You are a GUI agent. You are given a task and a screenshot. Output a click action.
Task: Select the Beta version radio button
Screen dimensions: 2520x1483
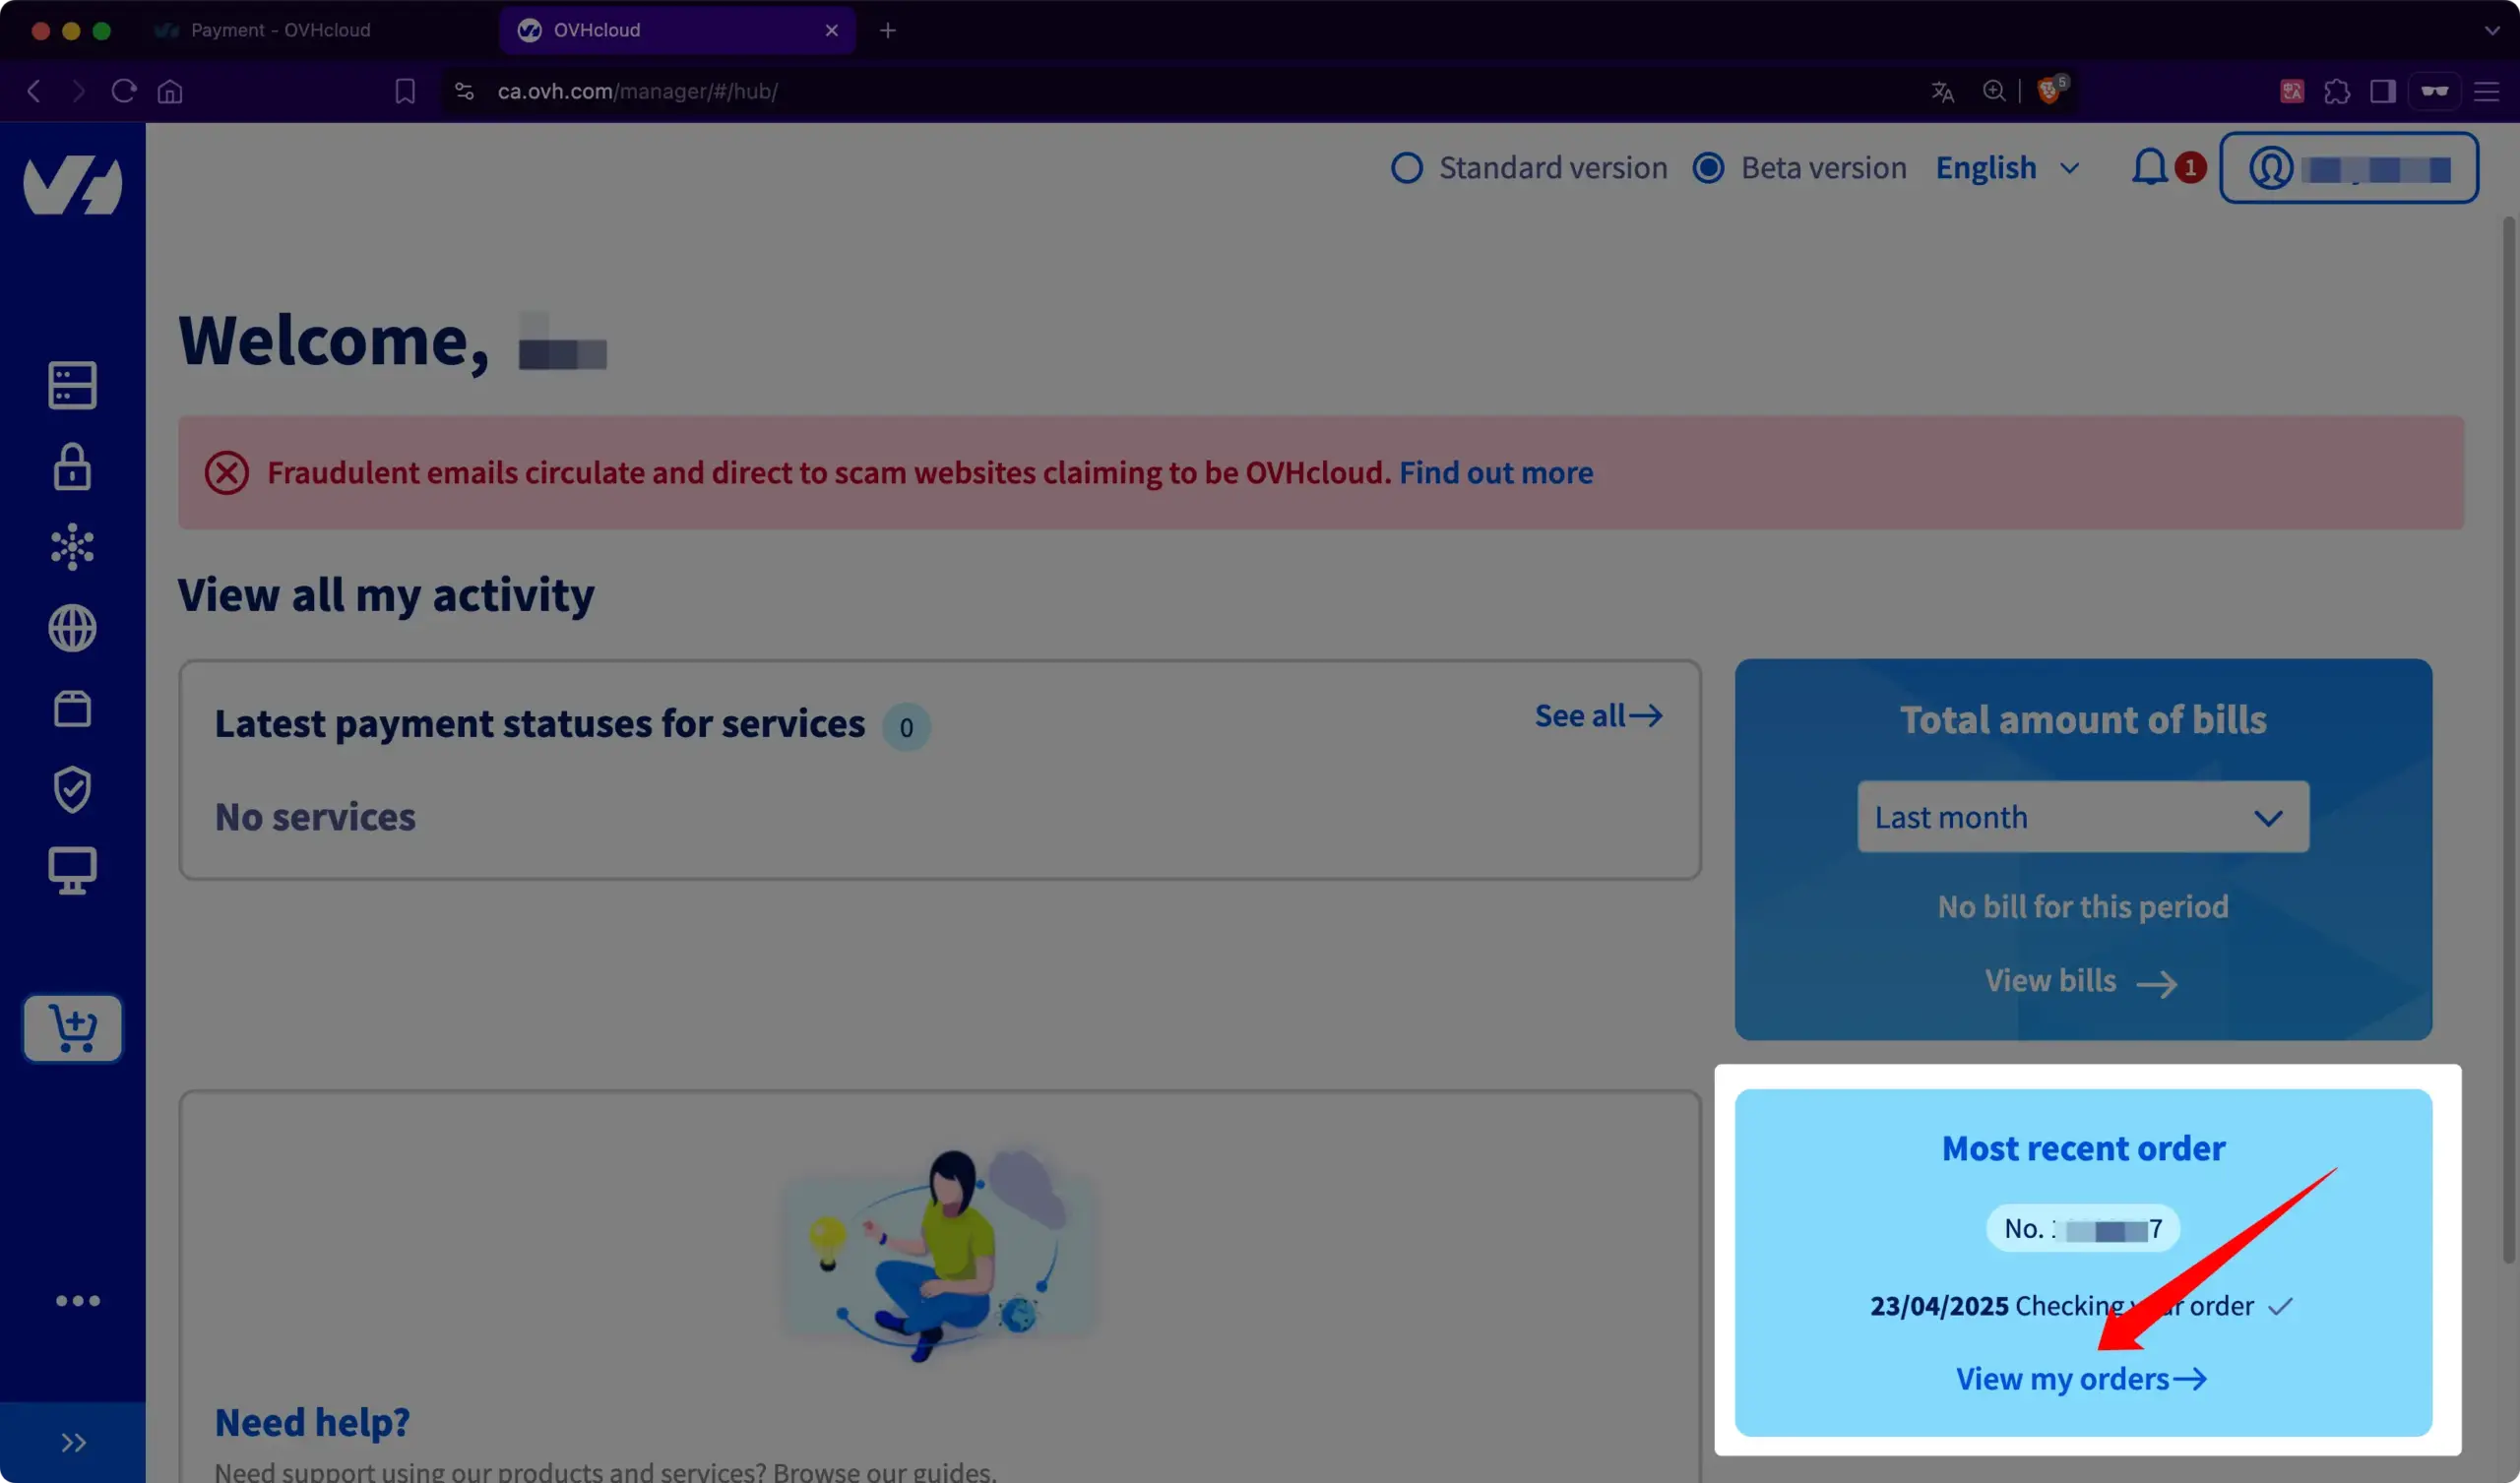pyautogui.click(x=1708, y=168)
